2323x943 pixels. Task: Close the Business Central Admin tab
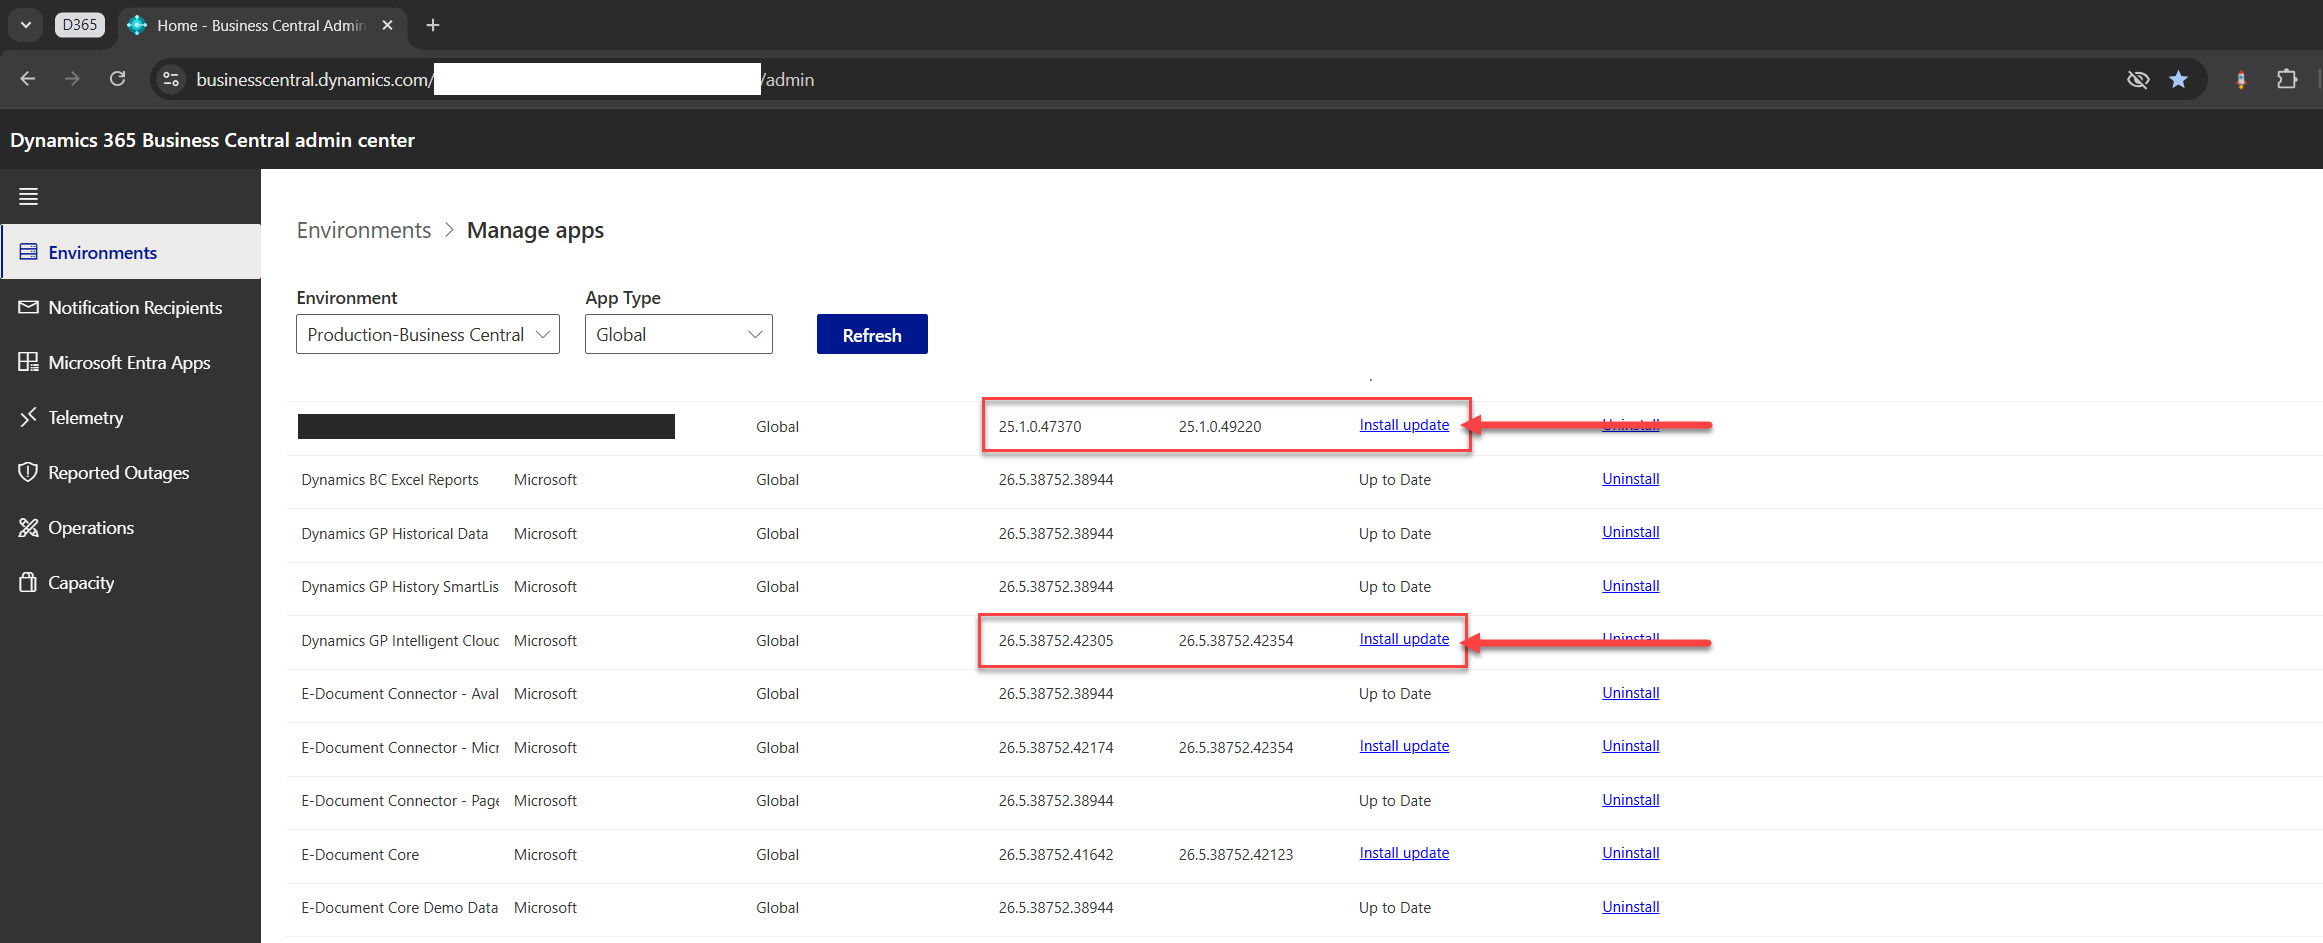coord(388,25)
